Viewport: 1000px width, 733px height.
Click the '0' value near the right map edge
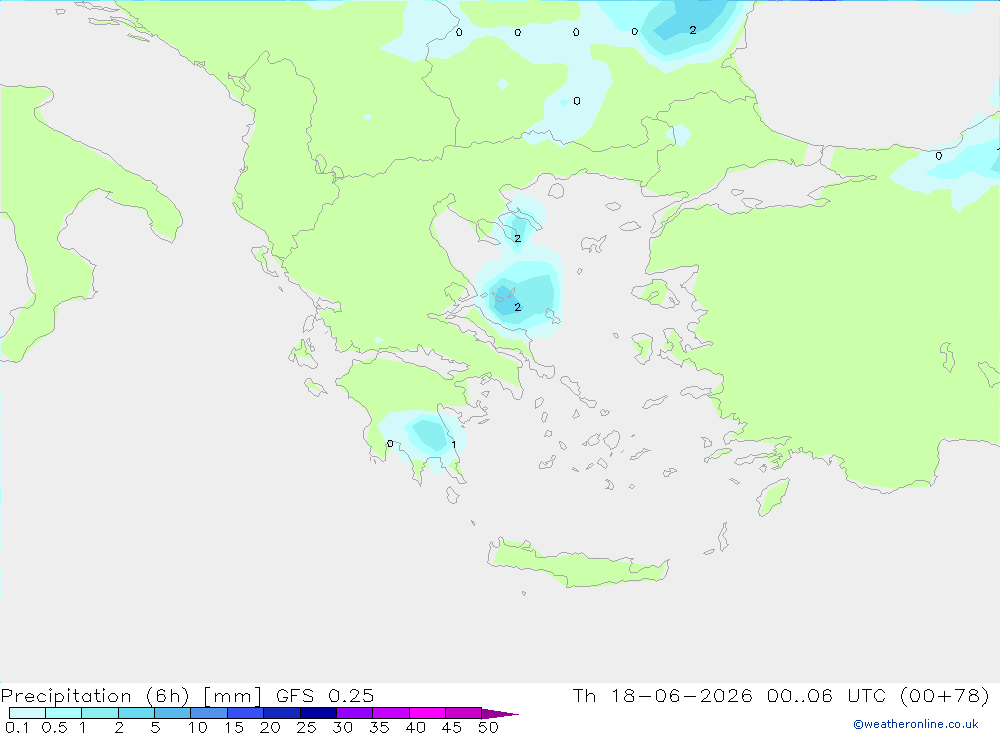[x=939, y=156]
